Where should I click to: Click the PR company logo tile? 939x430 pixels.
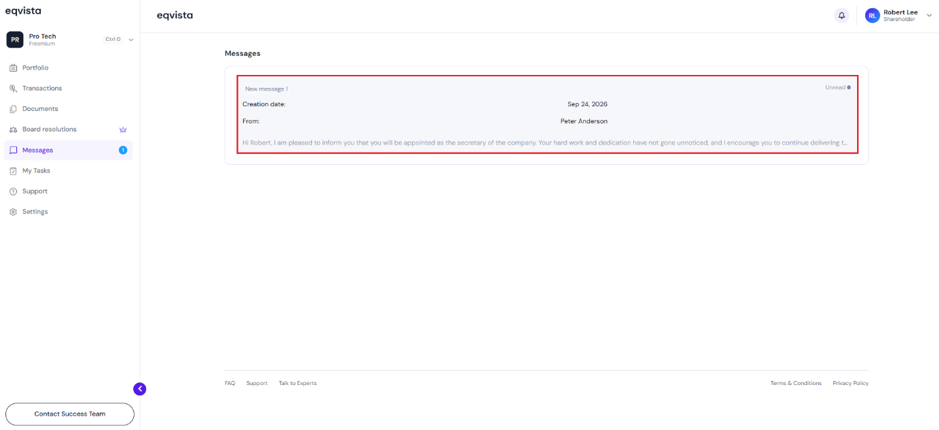[x=14, y=40]
